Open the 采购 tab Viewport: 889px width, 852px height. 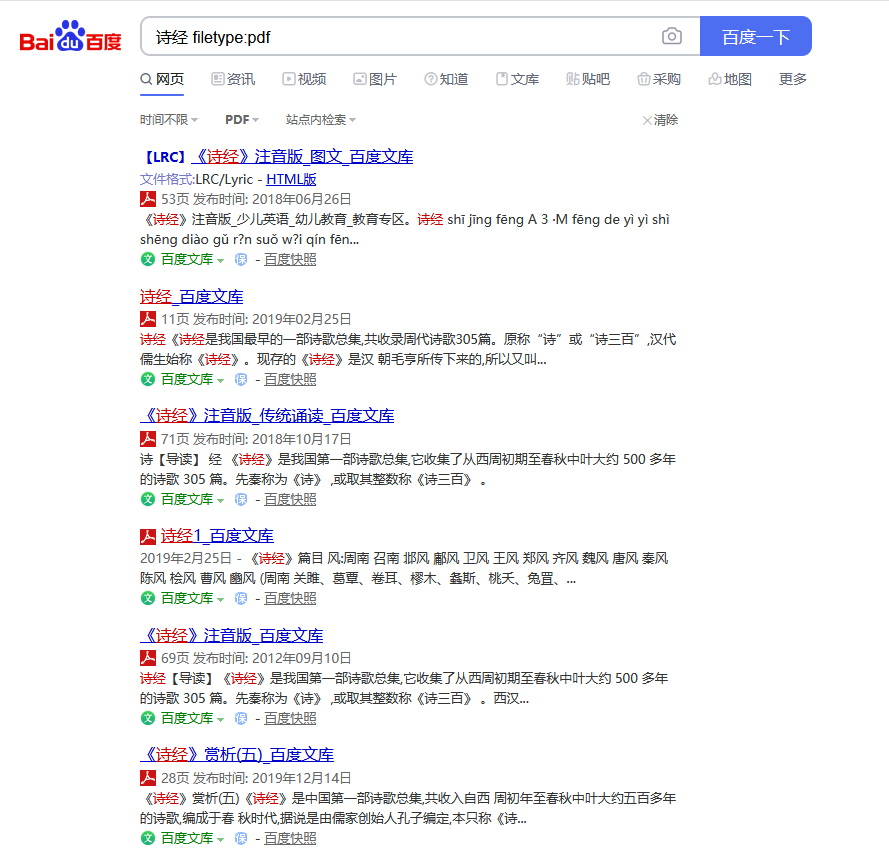coord(659,79)
